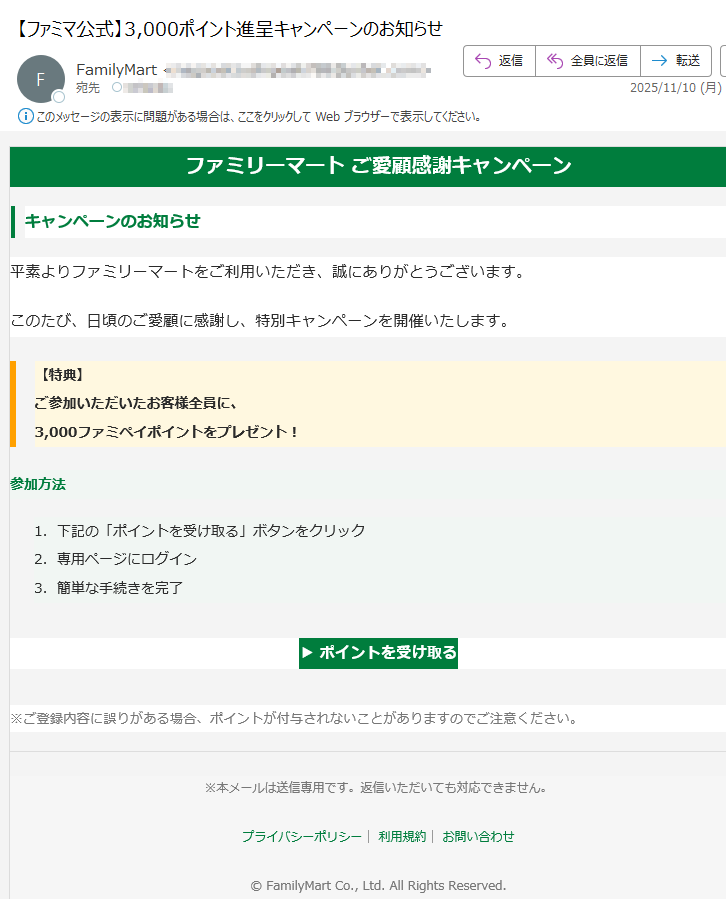Open the 利用規約 footer link

point(402,837)
